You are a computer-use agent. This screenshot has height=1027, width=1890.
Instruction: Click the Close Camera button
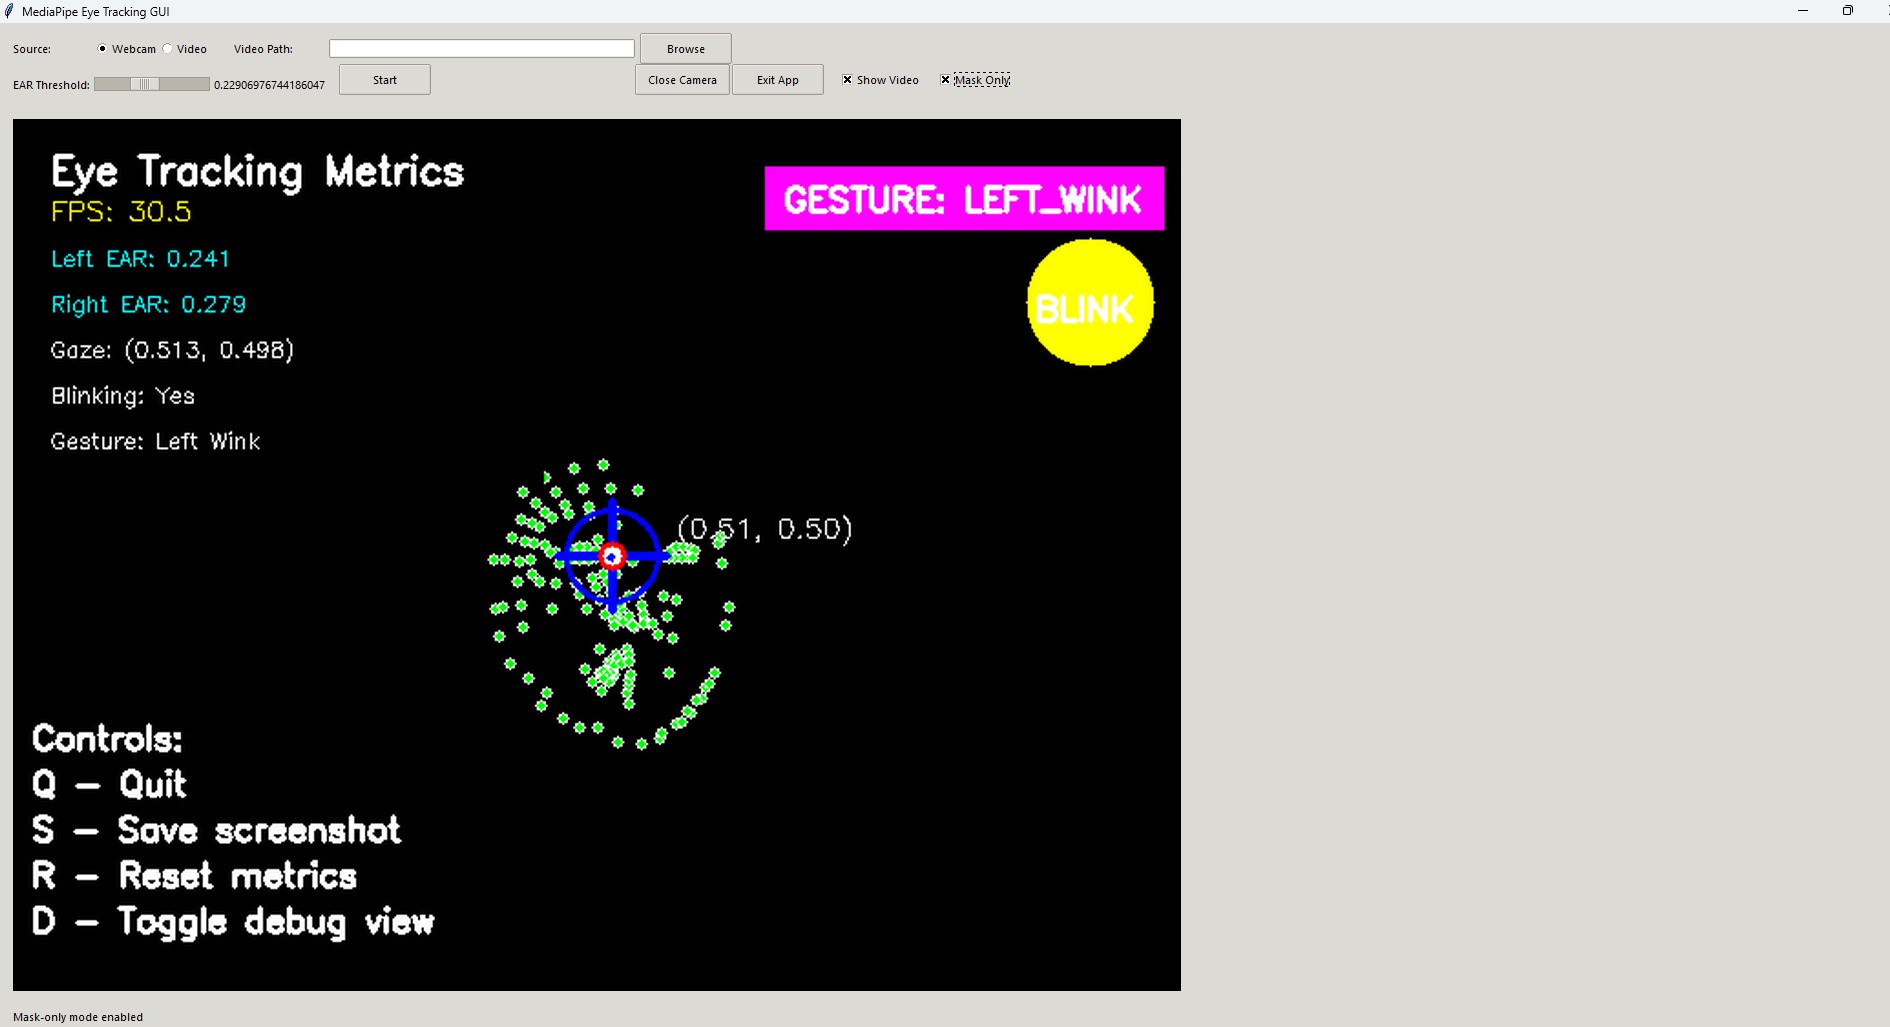(682, 80)
